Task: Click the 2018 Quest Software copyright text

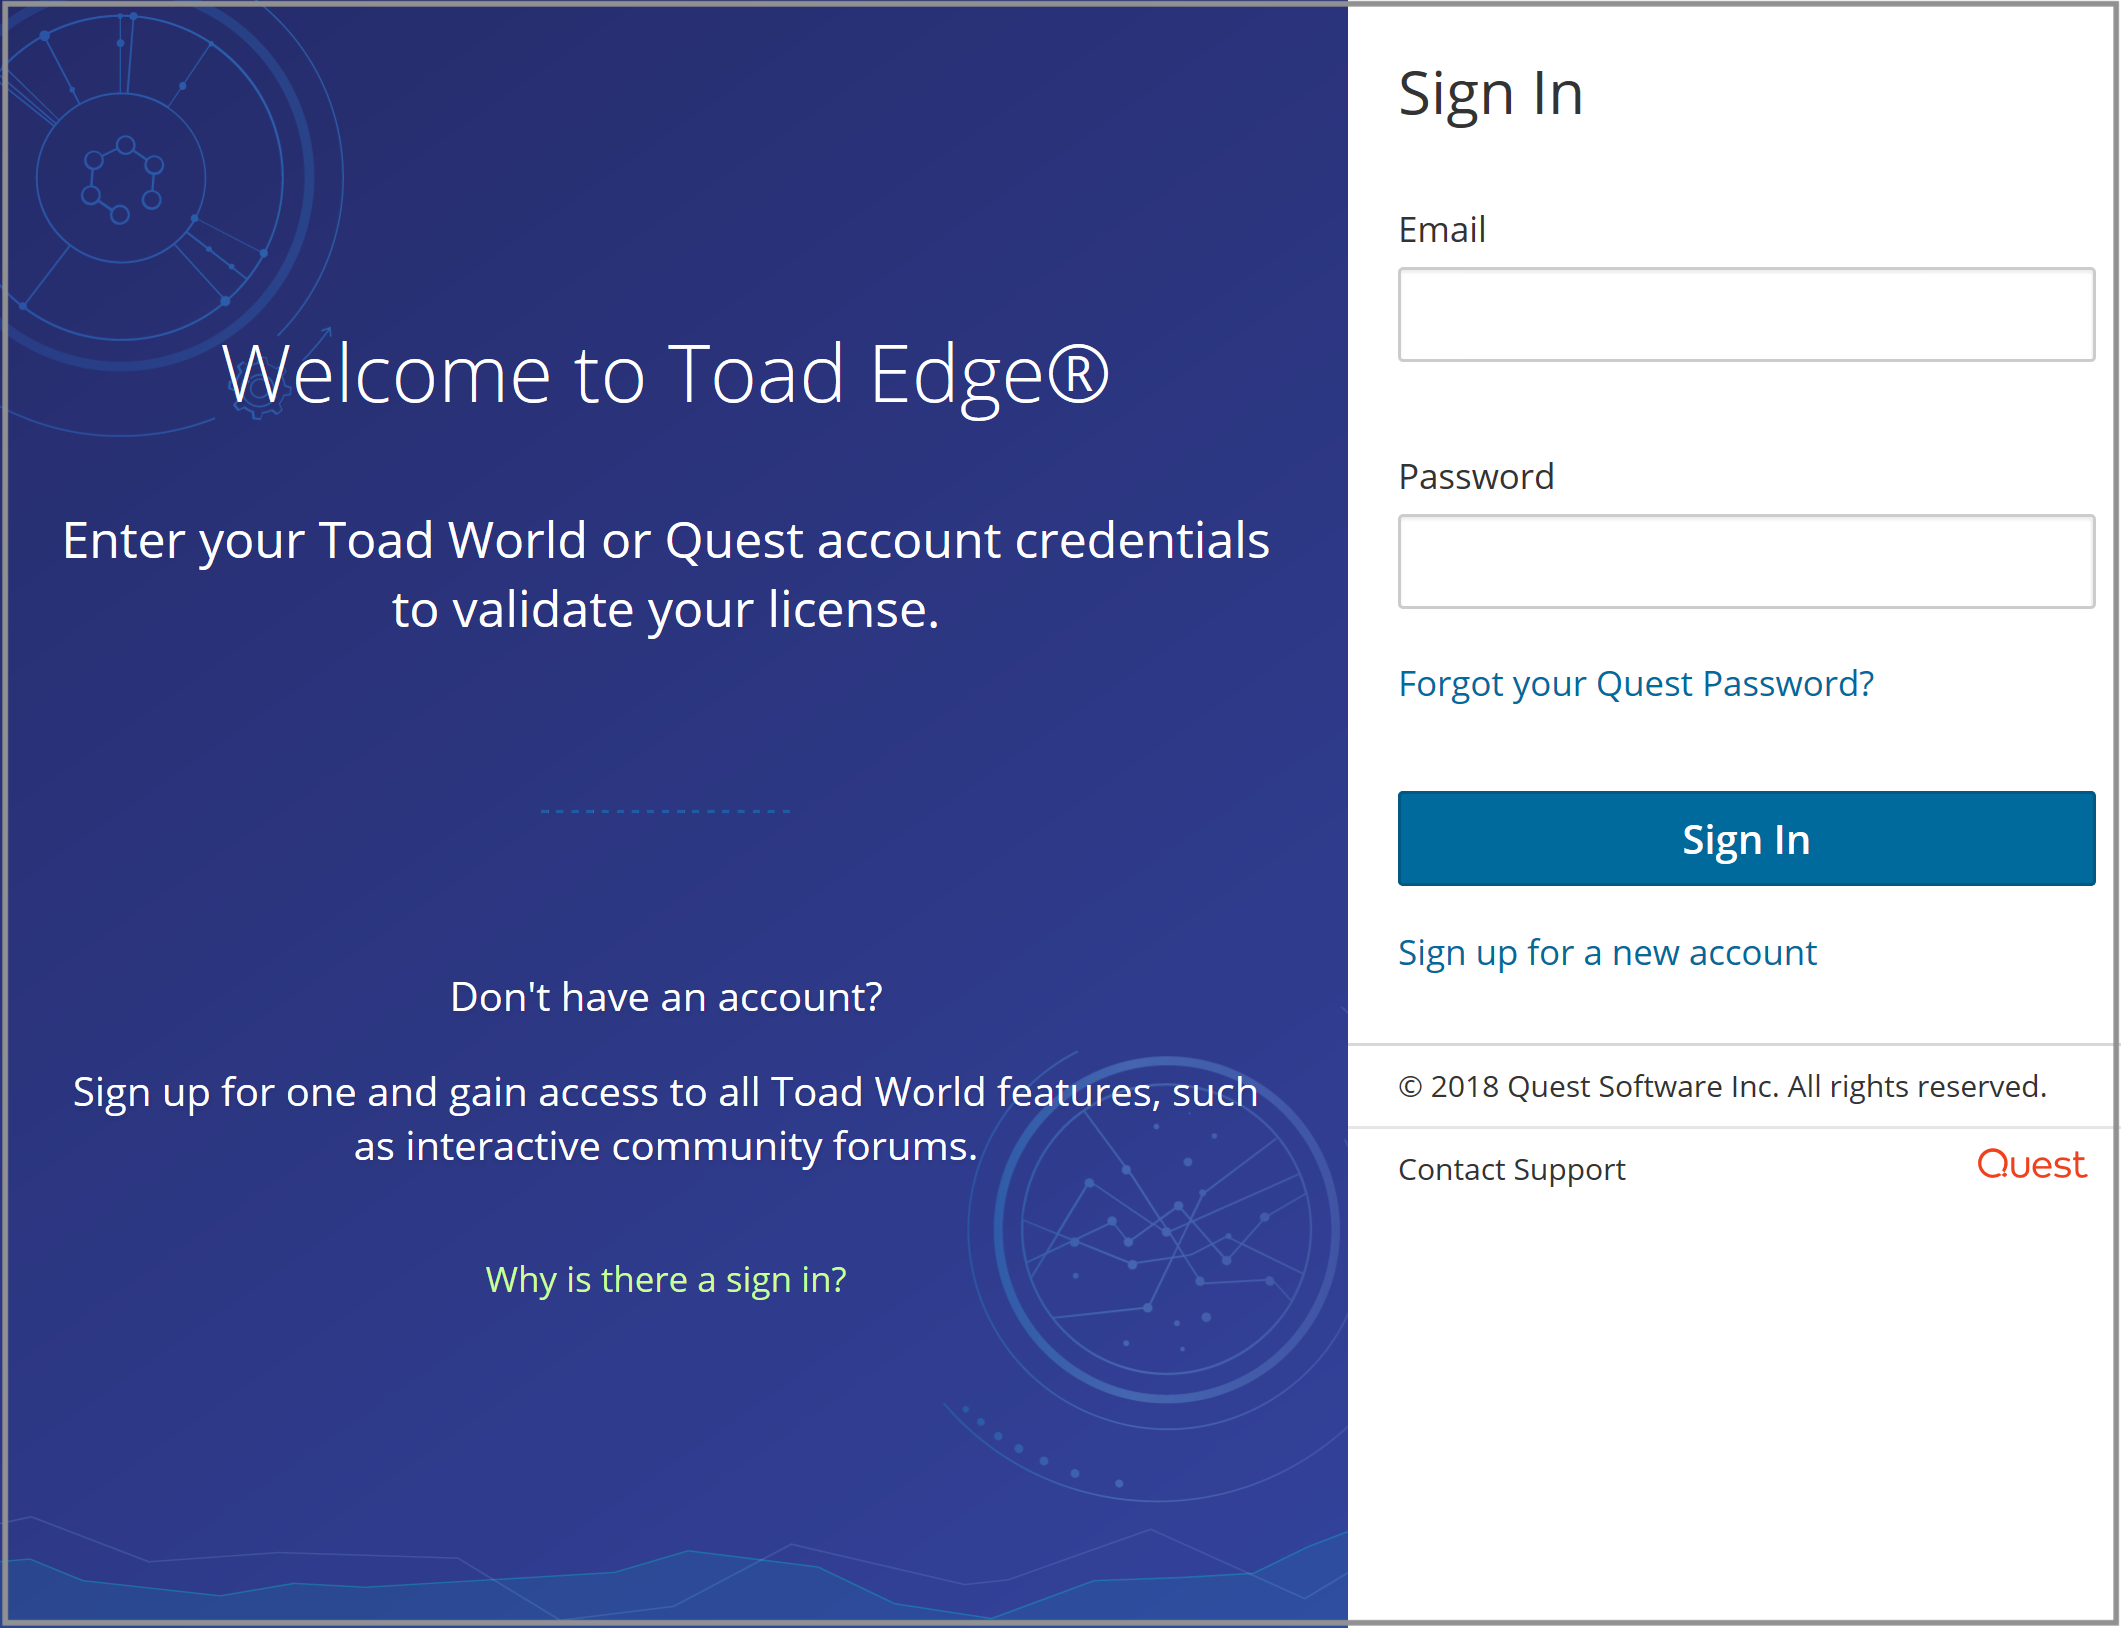Action: click(x=1722, y=1086)
